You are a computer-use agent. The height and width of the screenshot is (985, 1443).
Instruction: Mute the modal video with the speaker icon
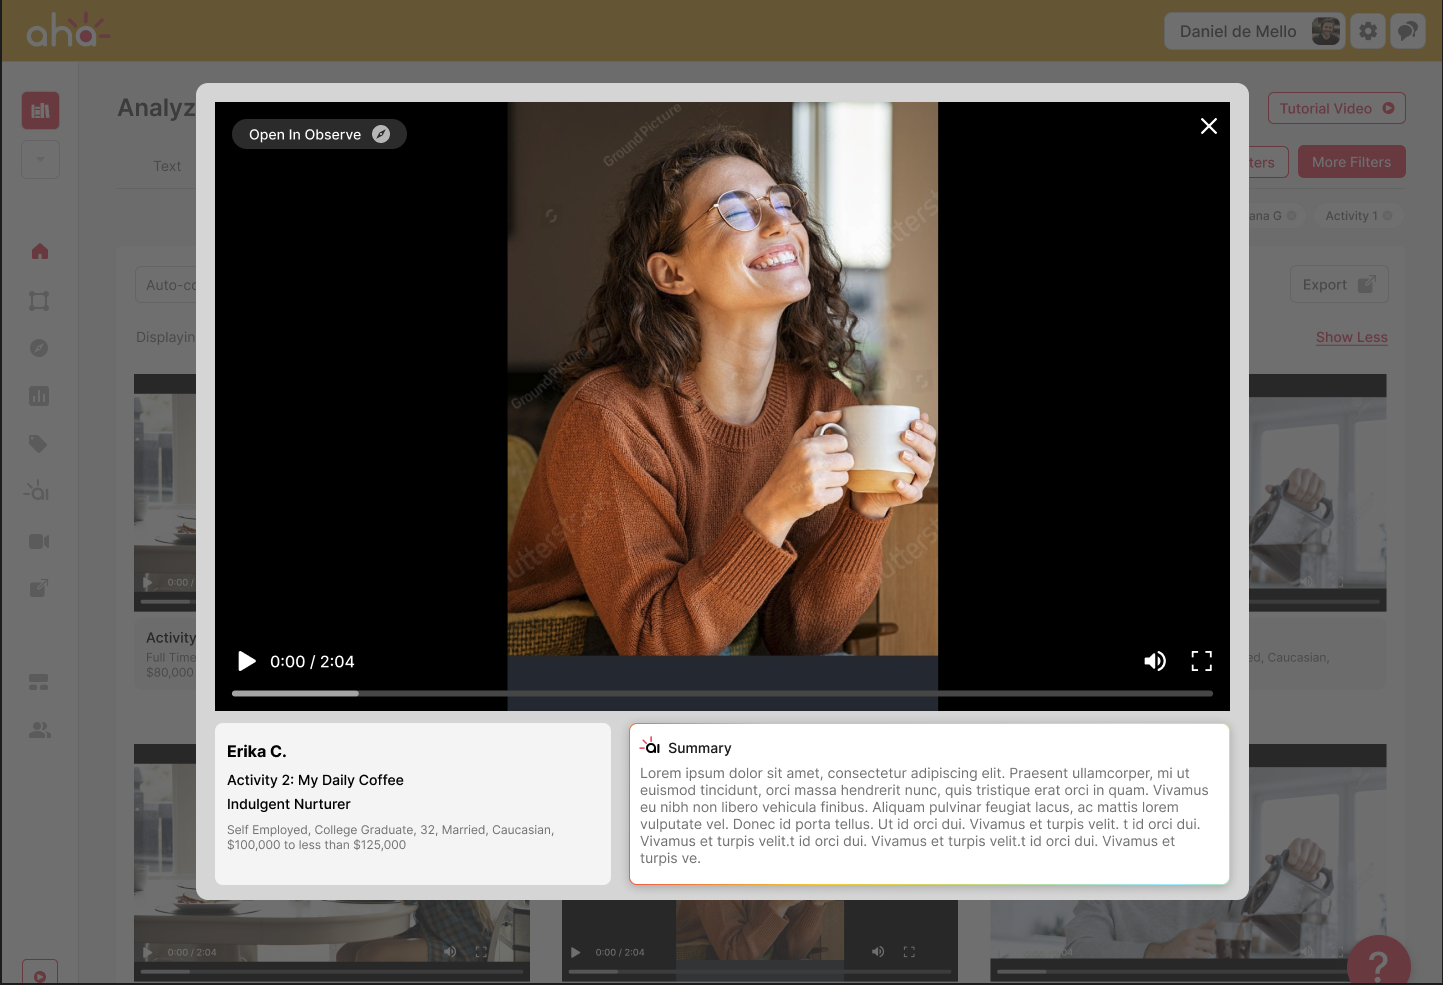point(1155,661)
